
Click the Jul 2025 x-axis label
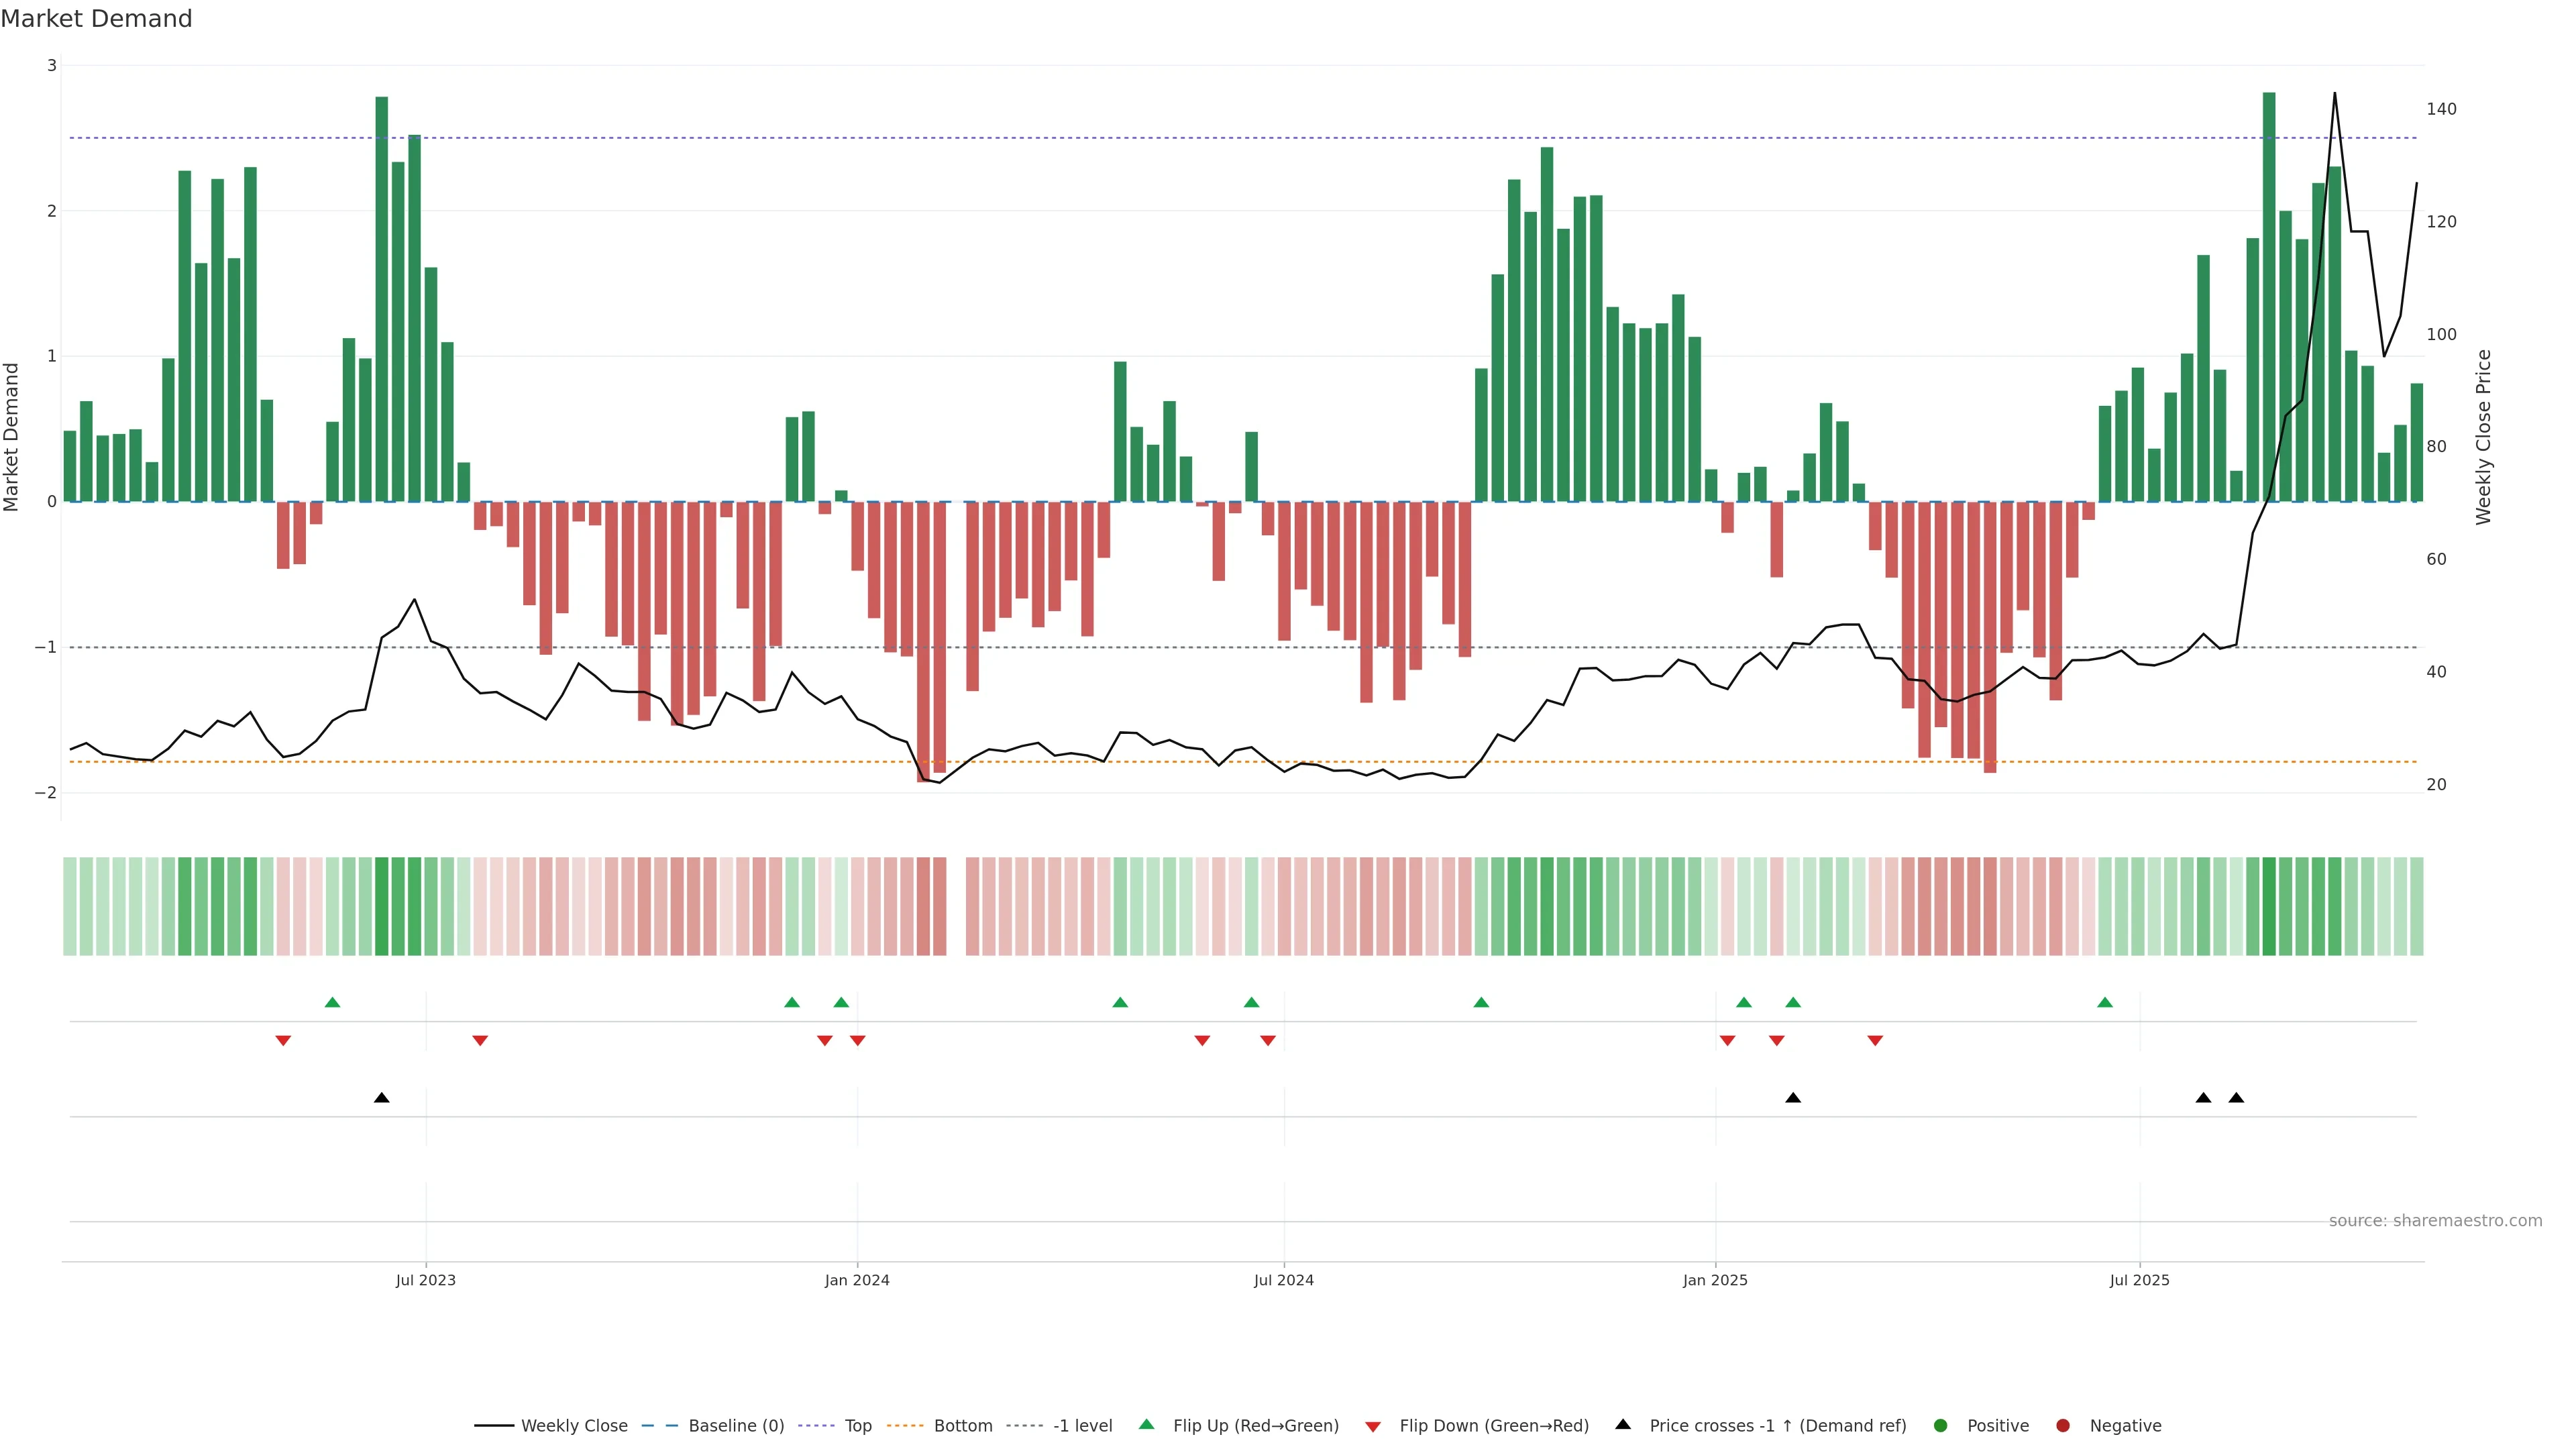(2139, 1280)
